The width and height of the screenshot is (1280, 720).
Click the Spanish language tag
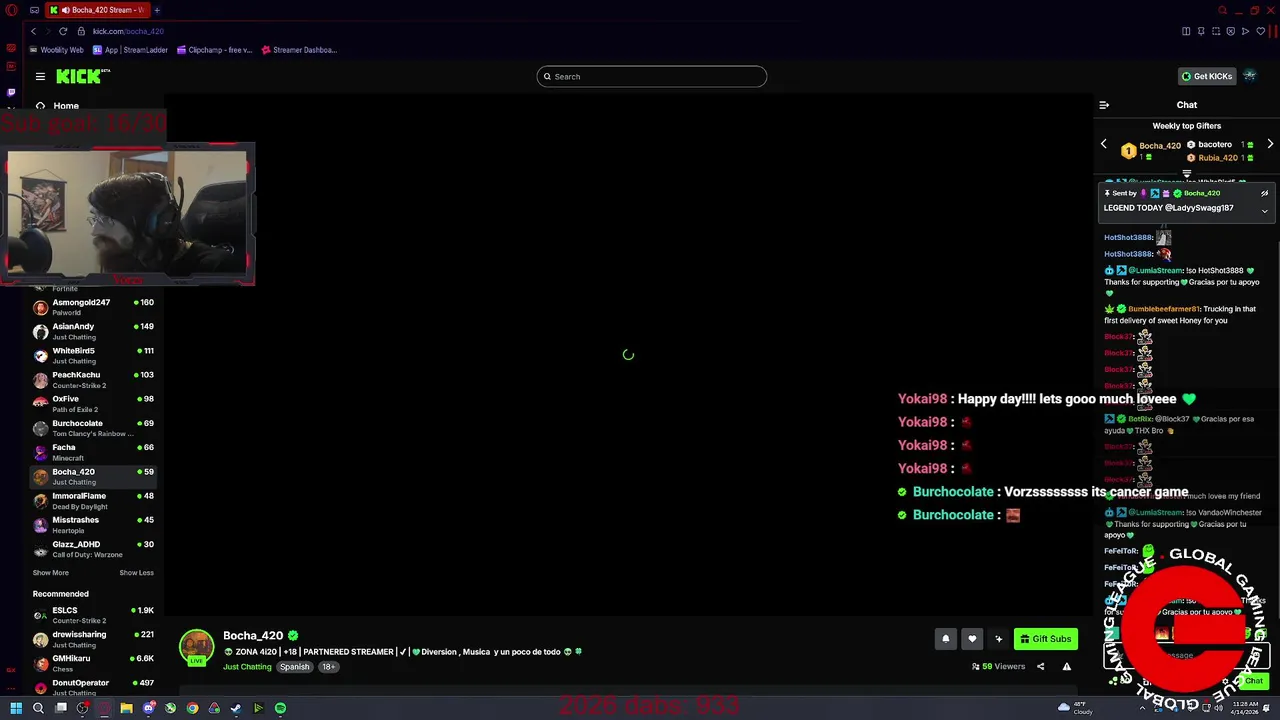[x=294, y=667]
